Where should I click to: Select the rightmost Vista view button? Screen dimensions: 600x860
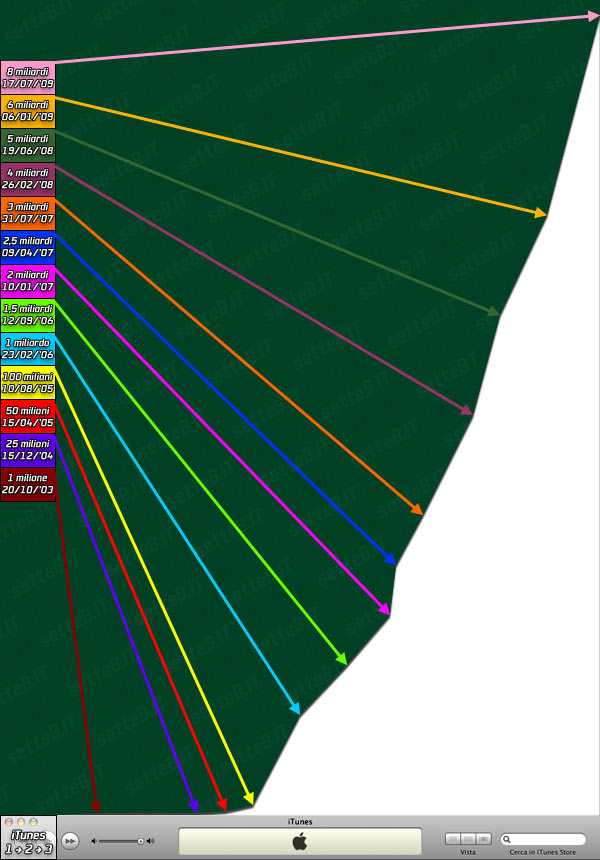pyautogui.click(x=483, y=839)
